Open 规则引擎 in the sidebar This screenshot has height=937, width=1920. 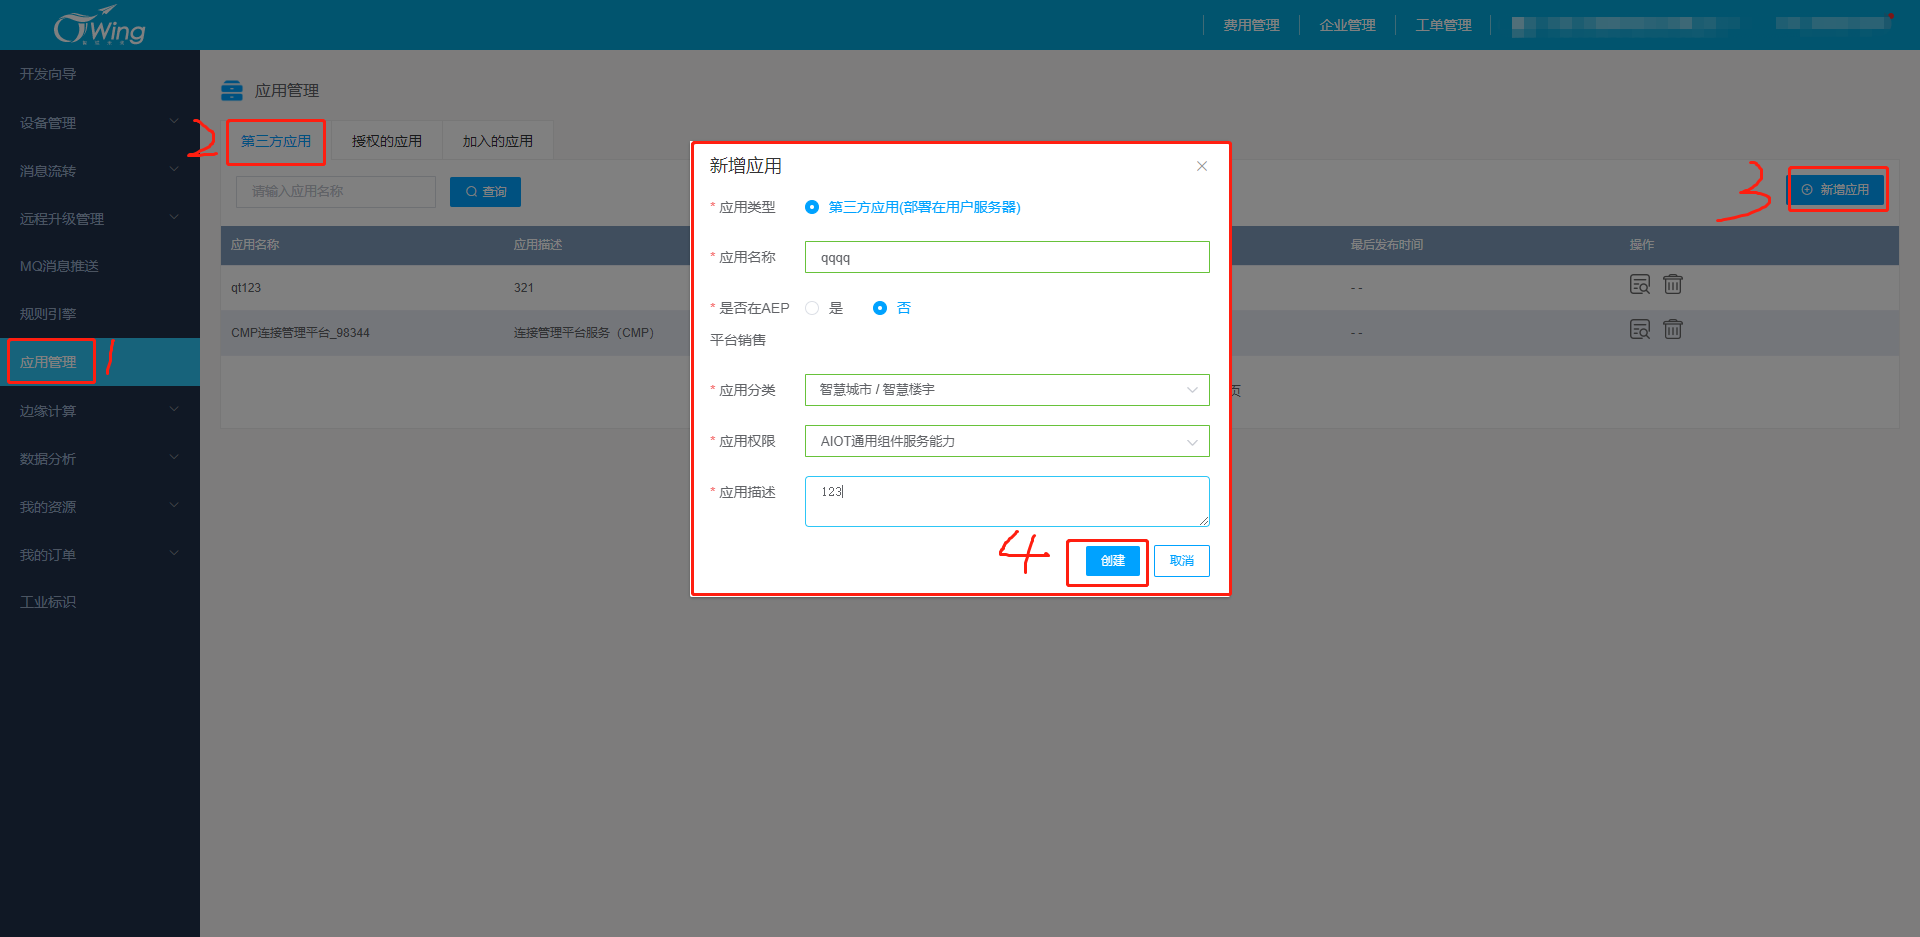coord(100,314)
